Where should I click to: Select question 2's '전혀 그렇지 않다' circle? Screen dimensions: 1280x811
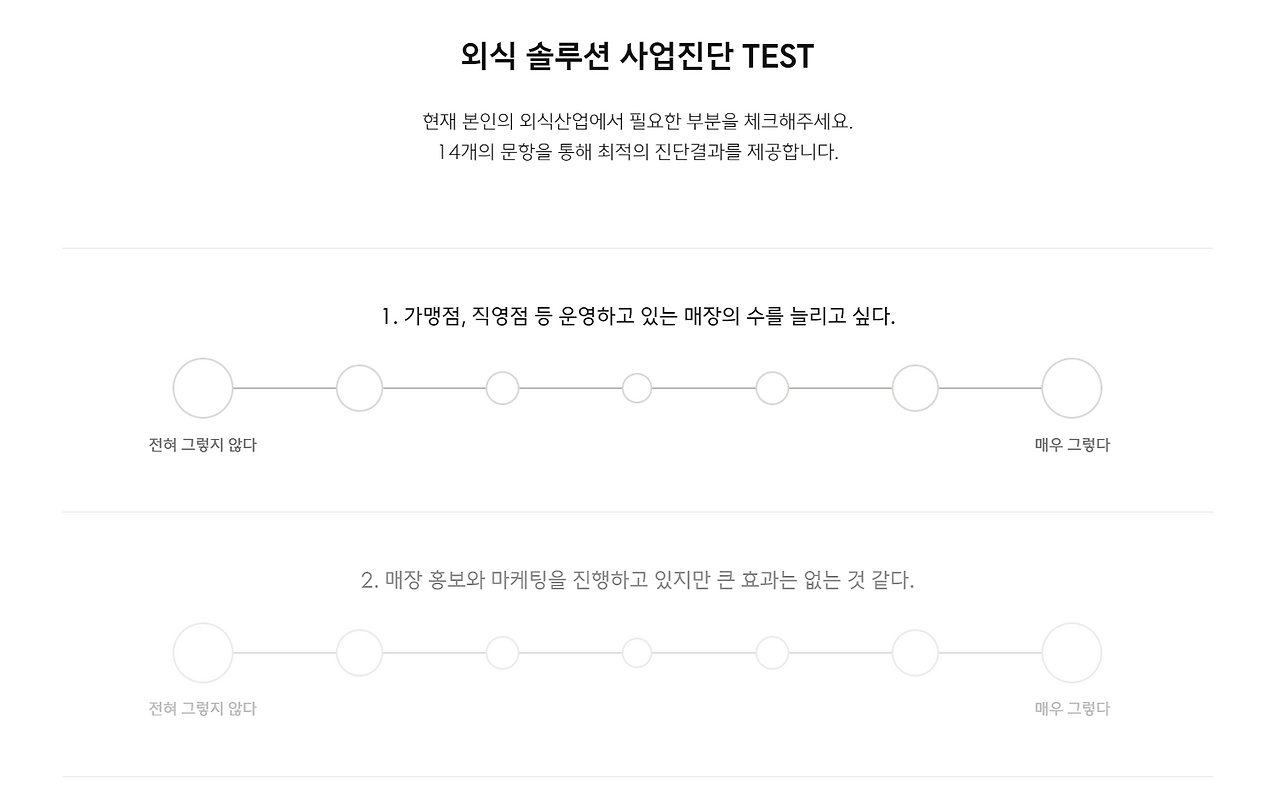pyautogui.click(x=203, y=653)
